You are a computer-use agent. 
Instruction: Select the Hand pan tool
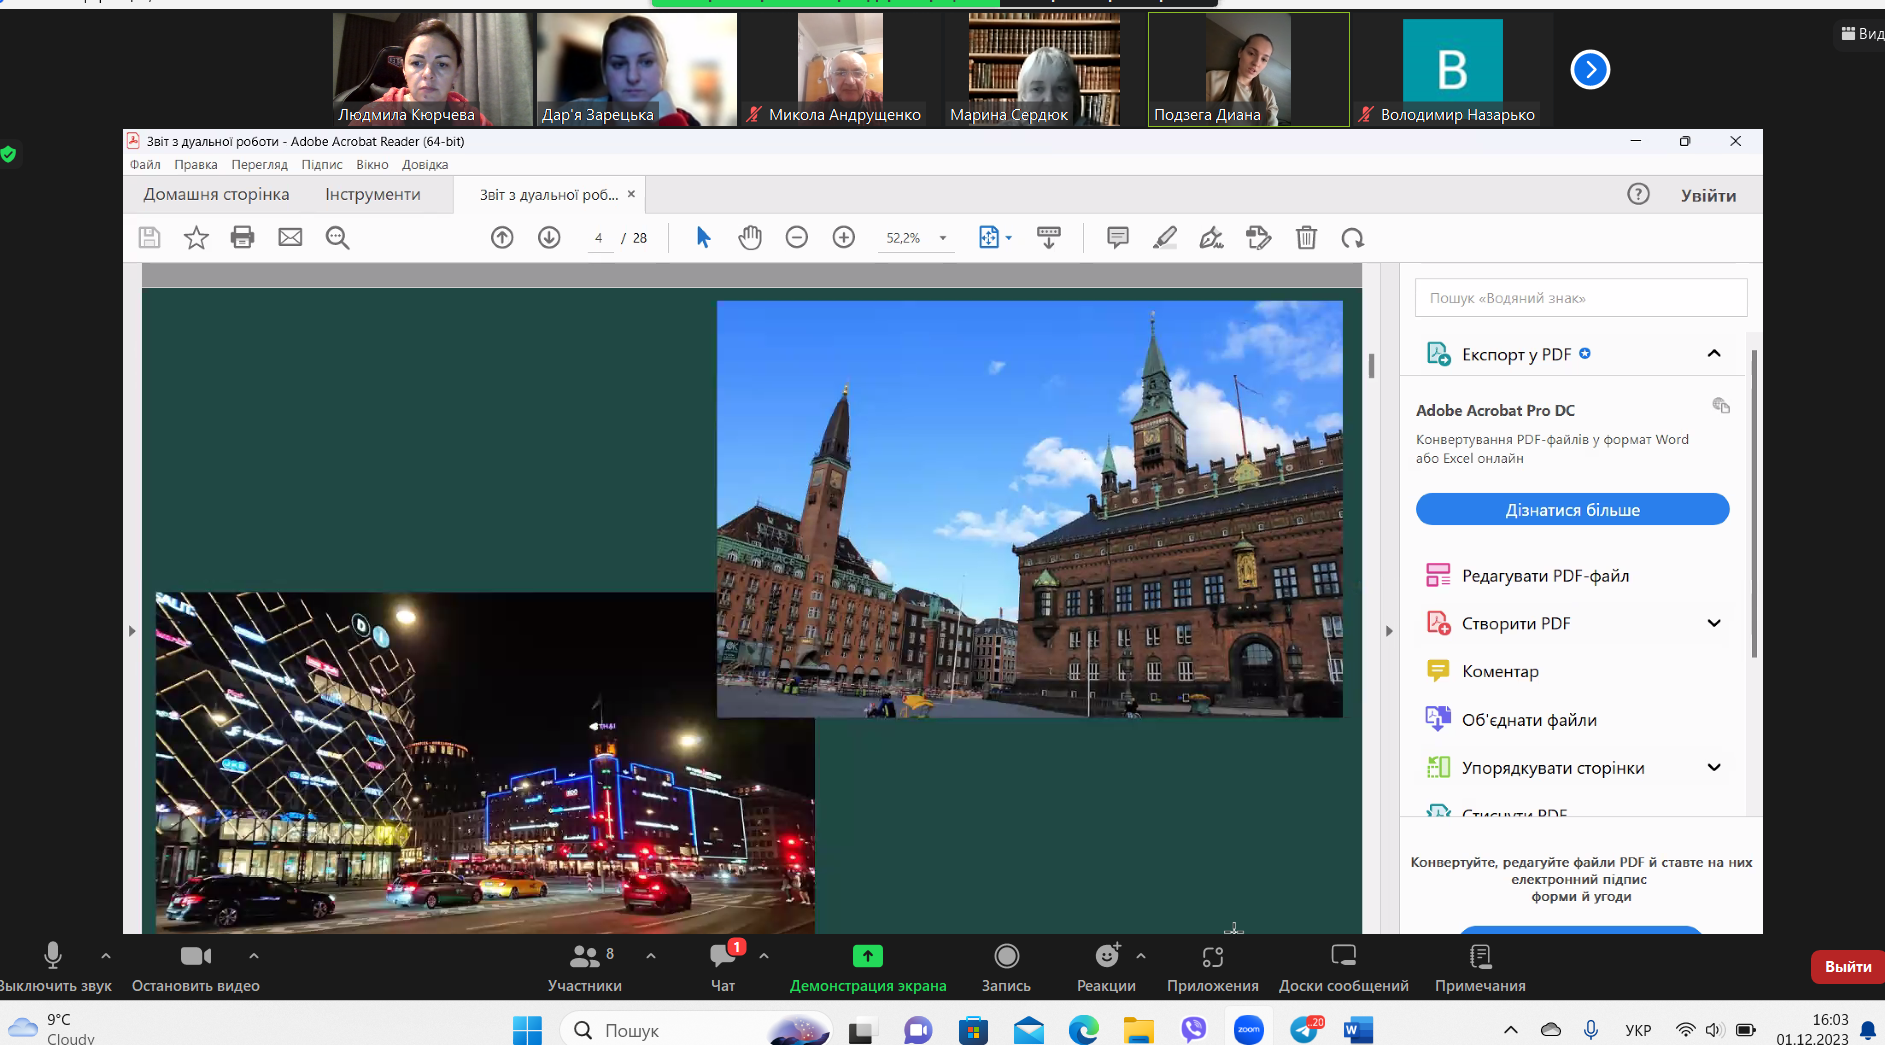[x=750, y=237]
